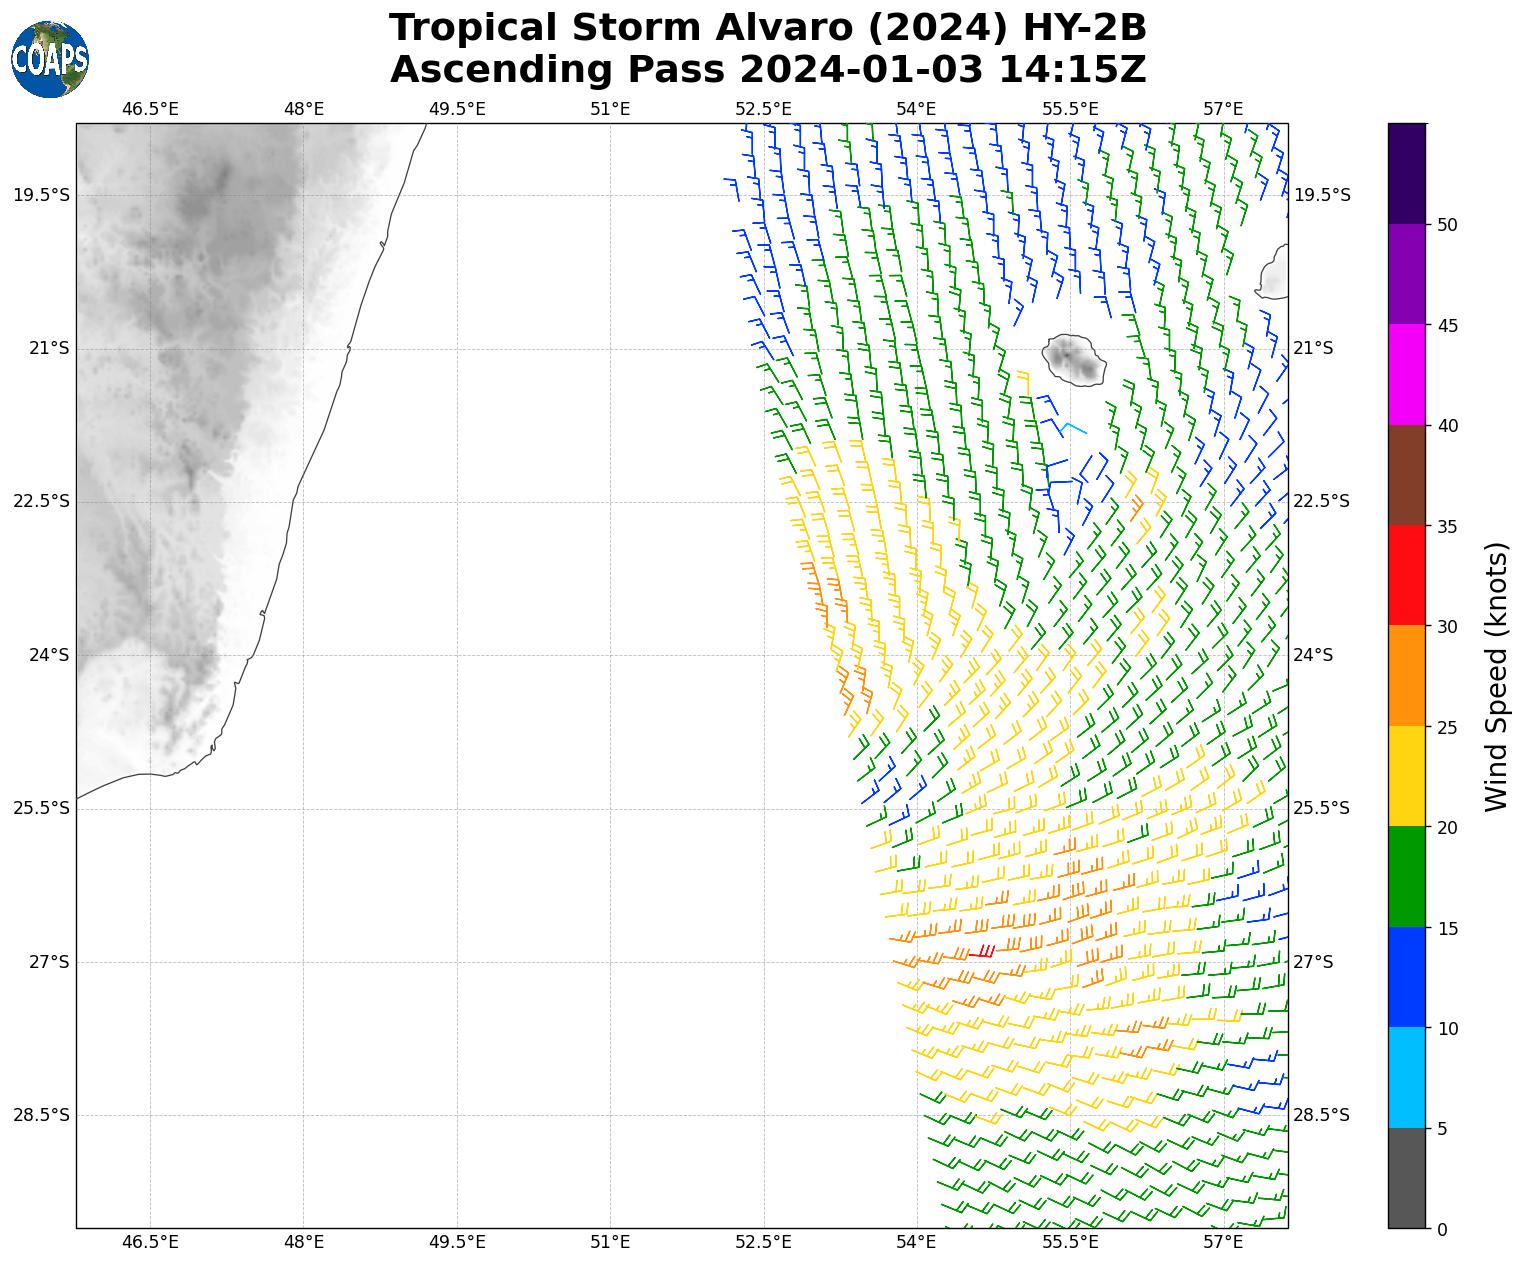Click the Mauritius island at the right map edge

pyautogui.click(x=1274, y=272)
